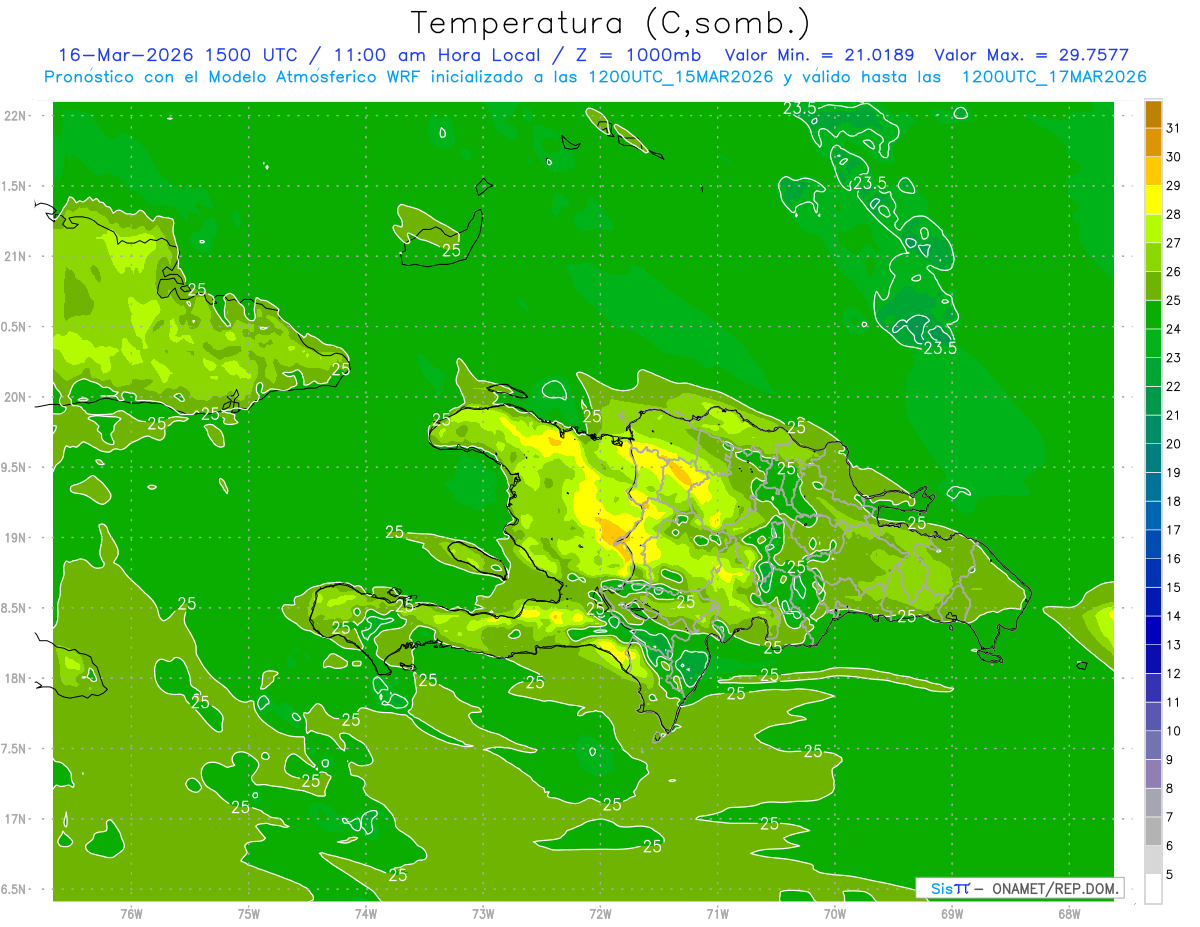Image resolution: width=1200 pixels, height=927 pixels.
Task: Click the legend scale value '12'
Action: (1174, 673)
